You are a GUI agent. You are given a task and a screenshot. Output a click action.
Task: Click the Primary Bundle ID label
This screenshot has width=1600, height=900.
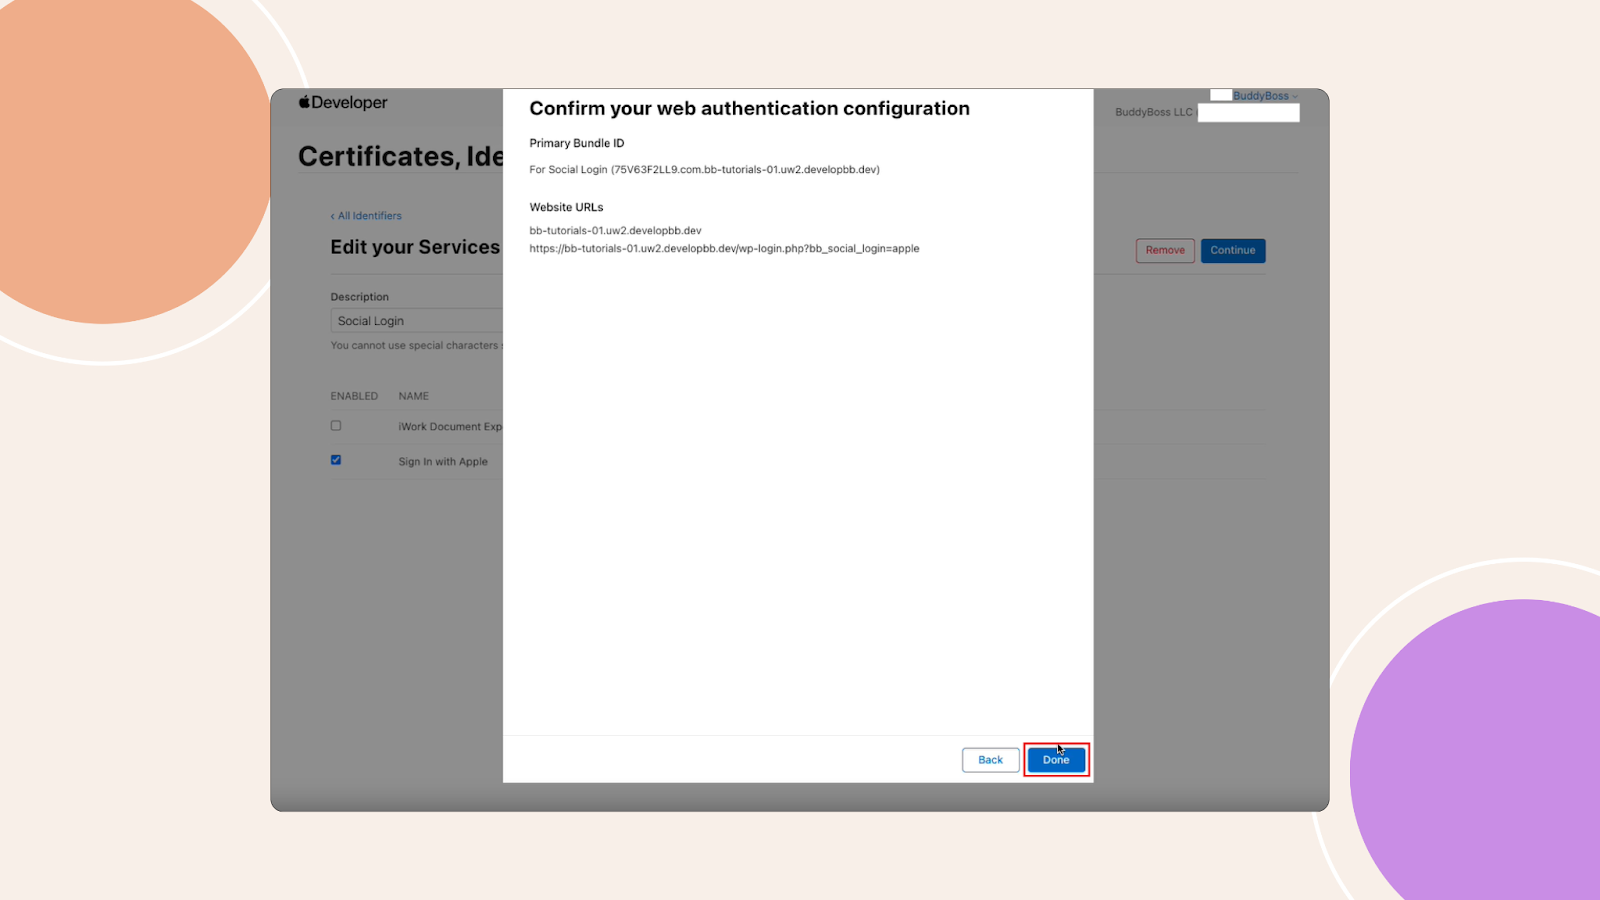576,144
